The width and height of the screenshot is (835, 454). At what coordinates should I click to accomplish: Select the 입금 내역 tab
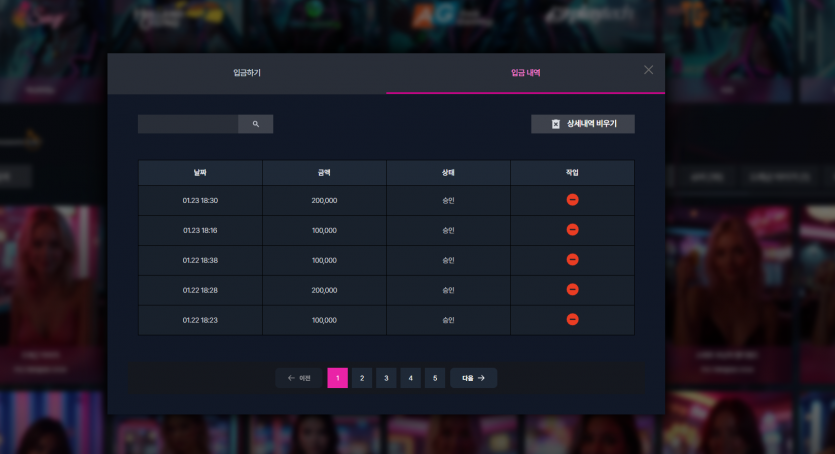click(x=526, y=73)
